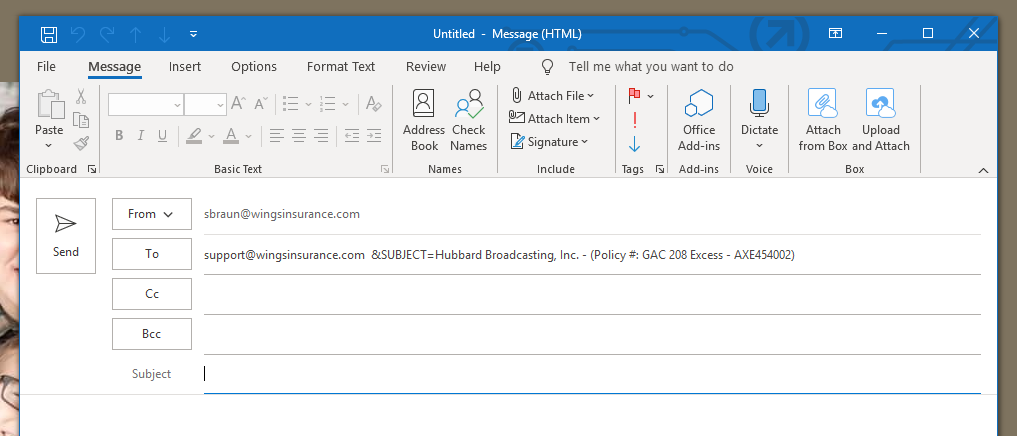
Task: Click into the Subject input field
Action: point(590,374)
